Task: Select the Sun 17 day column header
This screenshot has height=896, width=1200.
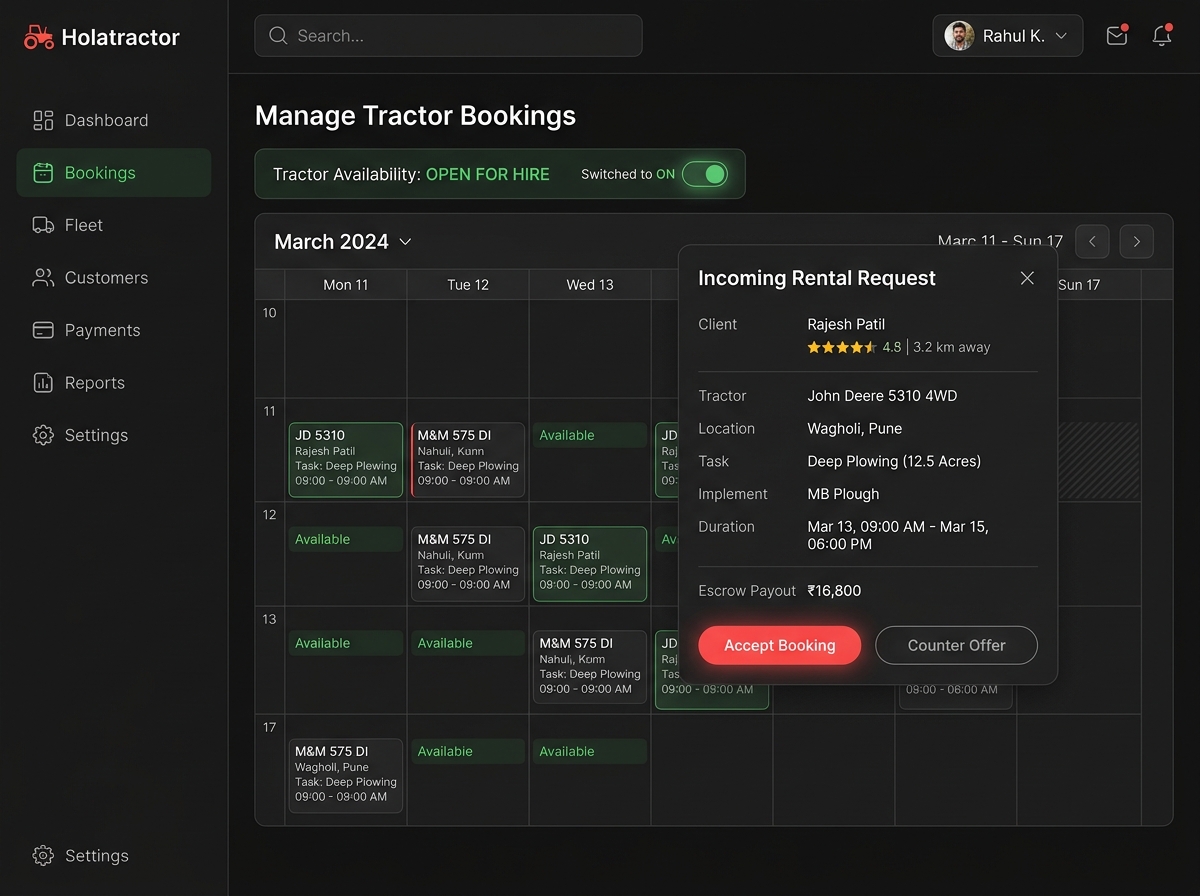Action: pos(1079,285)
